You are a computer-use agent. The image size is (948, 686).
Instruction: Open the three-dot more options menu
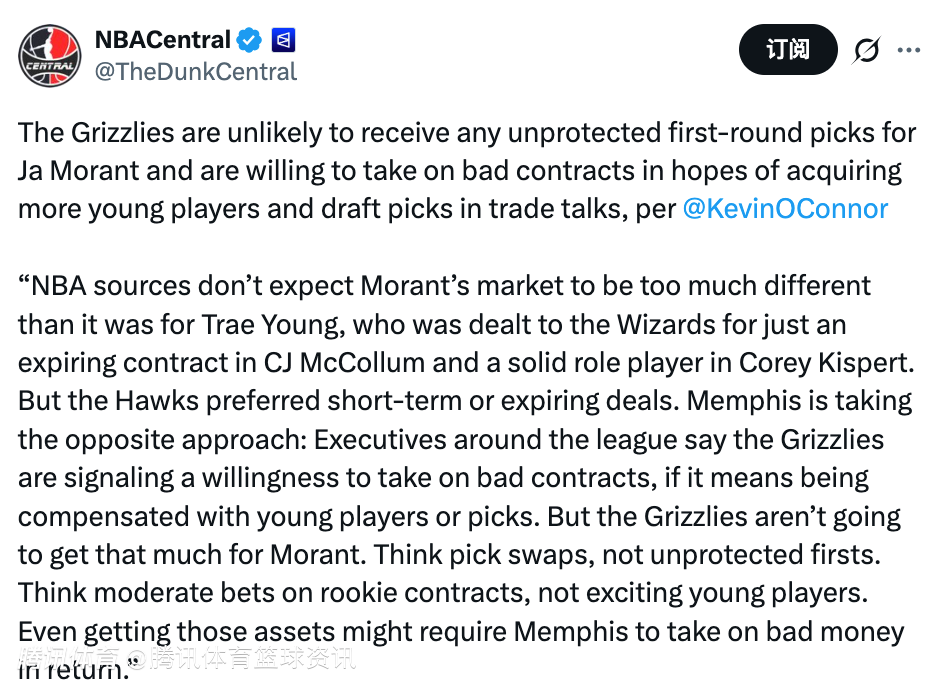click(x=909, y=49)
